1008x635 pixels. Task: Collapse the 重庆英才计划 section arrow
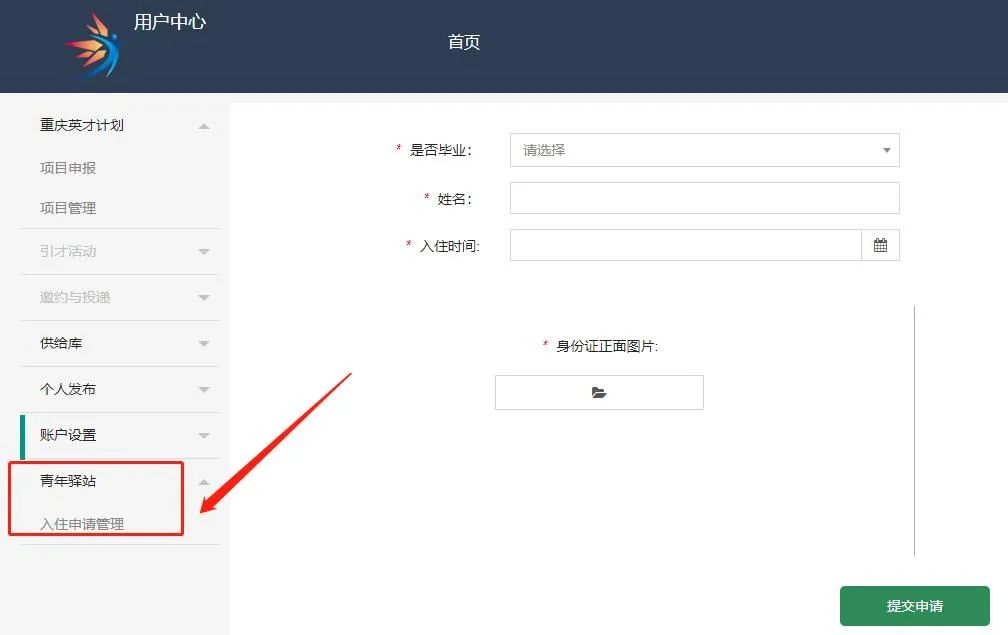point(204,126)
